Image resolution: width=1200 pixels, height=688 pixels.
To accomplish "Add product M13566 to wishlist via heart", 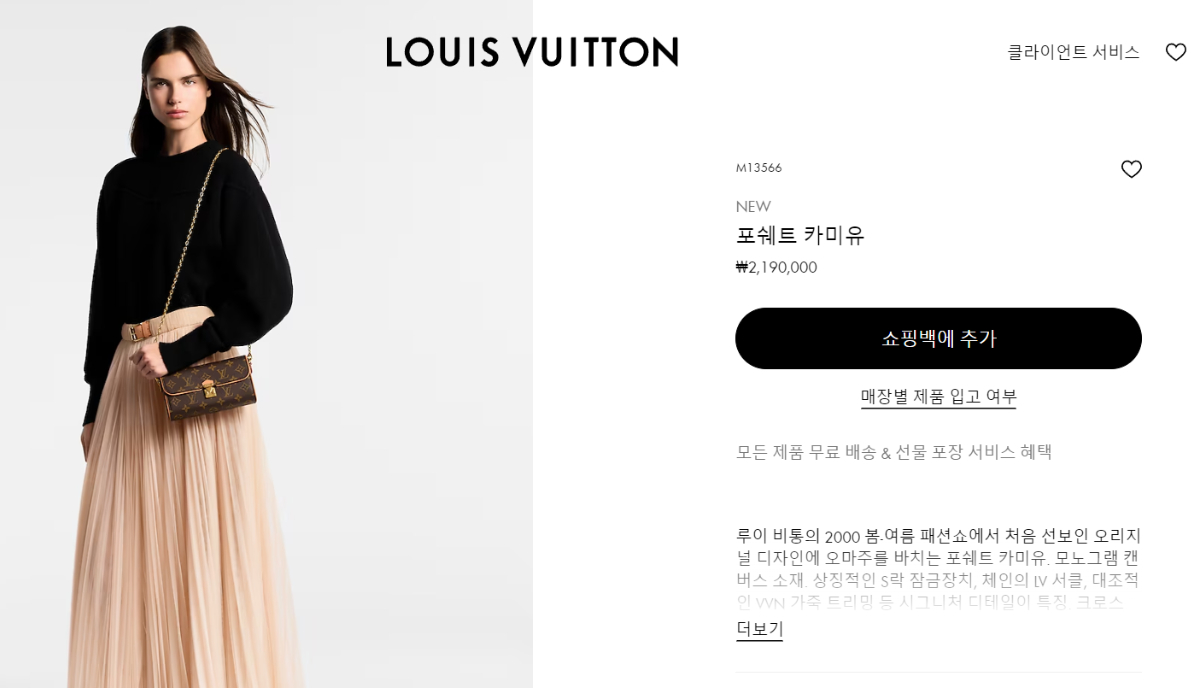I will [x=1131, y=169].
